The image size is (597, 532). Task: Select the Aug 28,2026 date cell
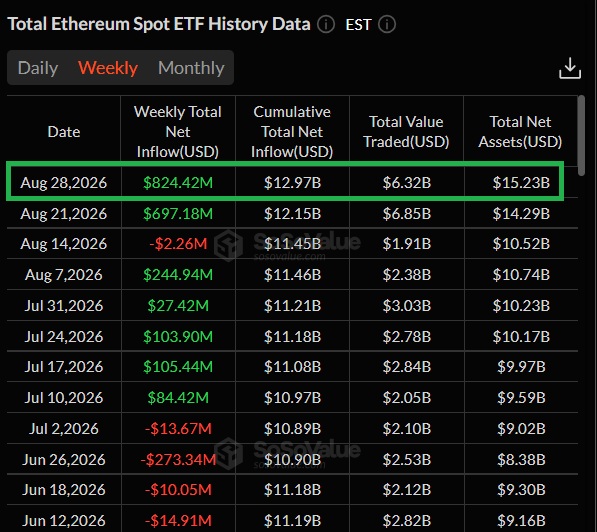click(64, 183)
